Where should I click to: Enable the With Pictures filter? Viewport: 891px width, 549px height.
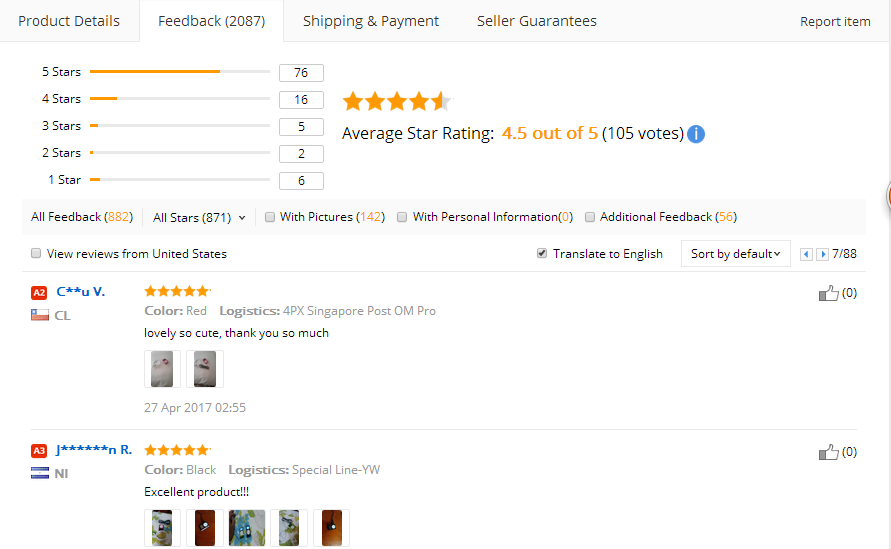[270, 217]
